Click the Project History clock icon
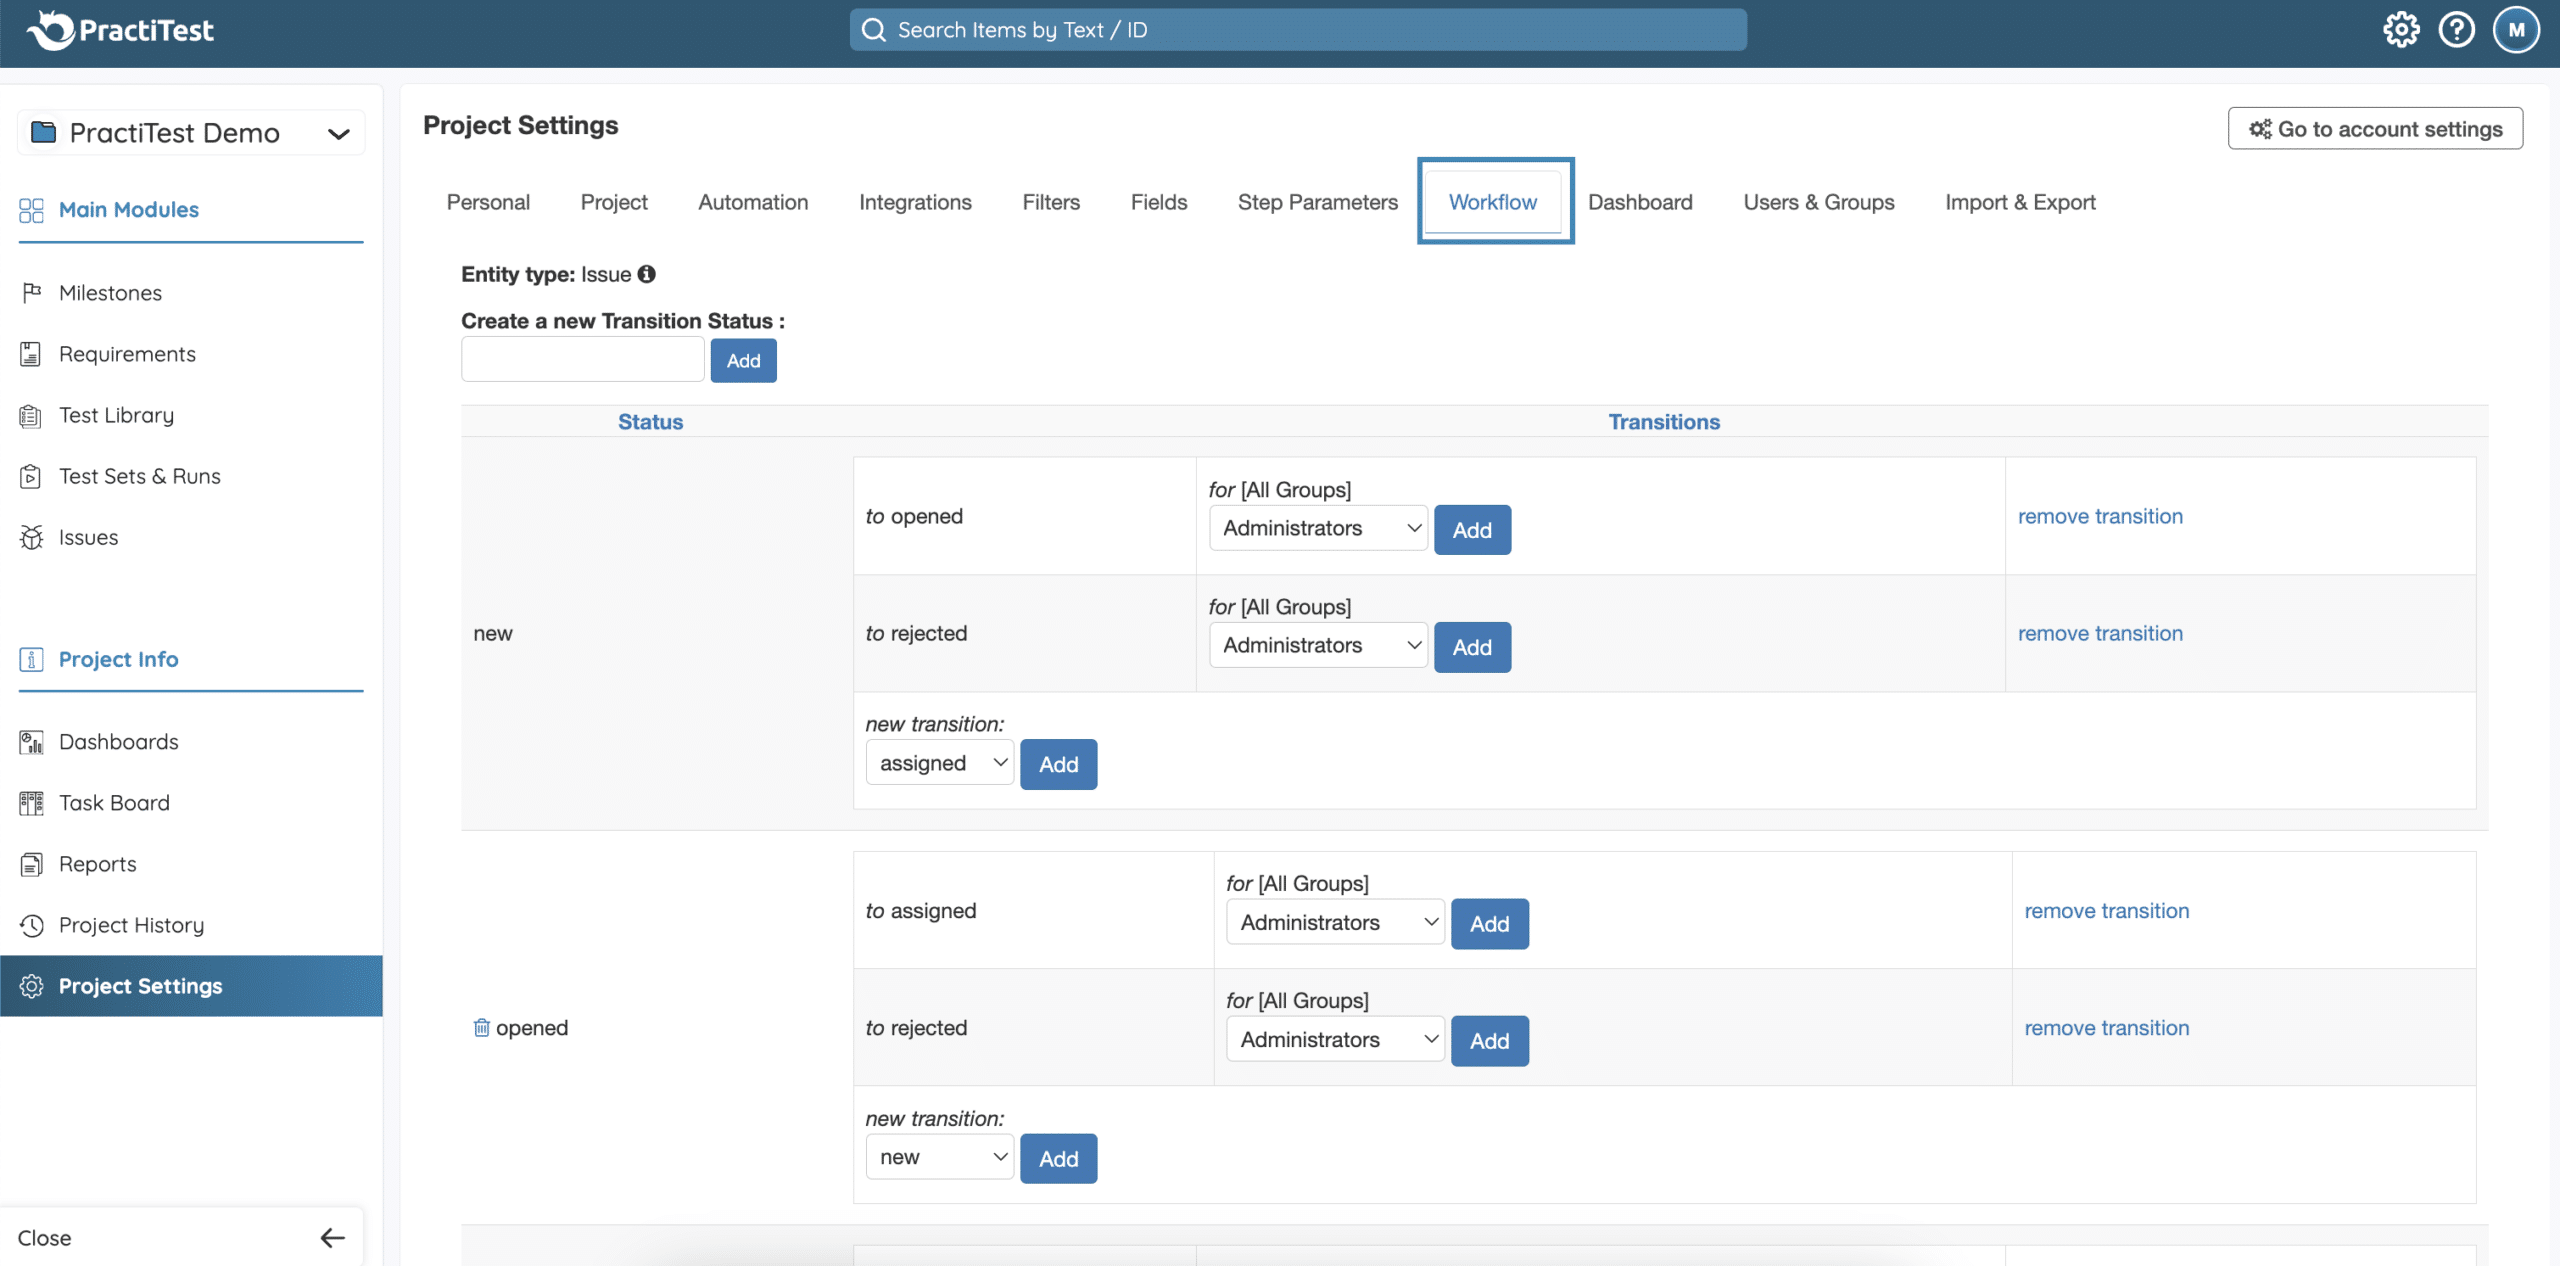The image size is (2560, 1266). (32, 925)
